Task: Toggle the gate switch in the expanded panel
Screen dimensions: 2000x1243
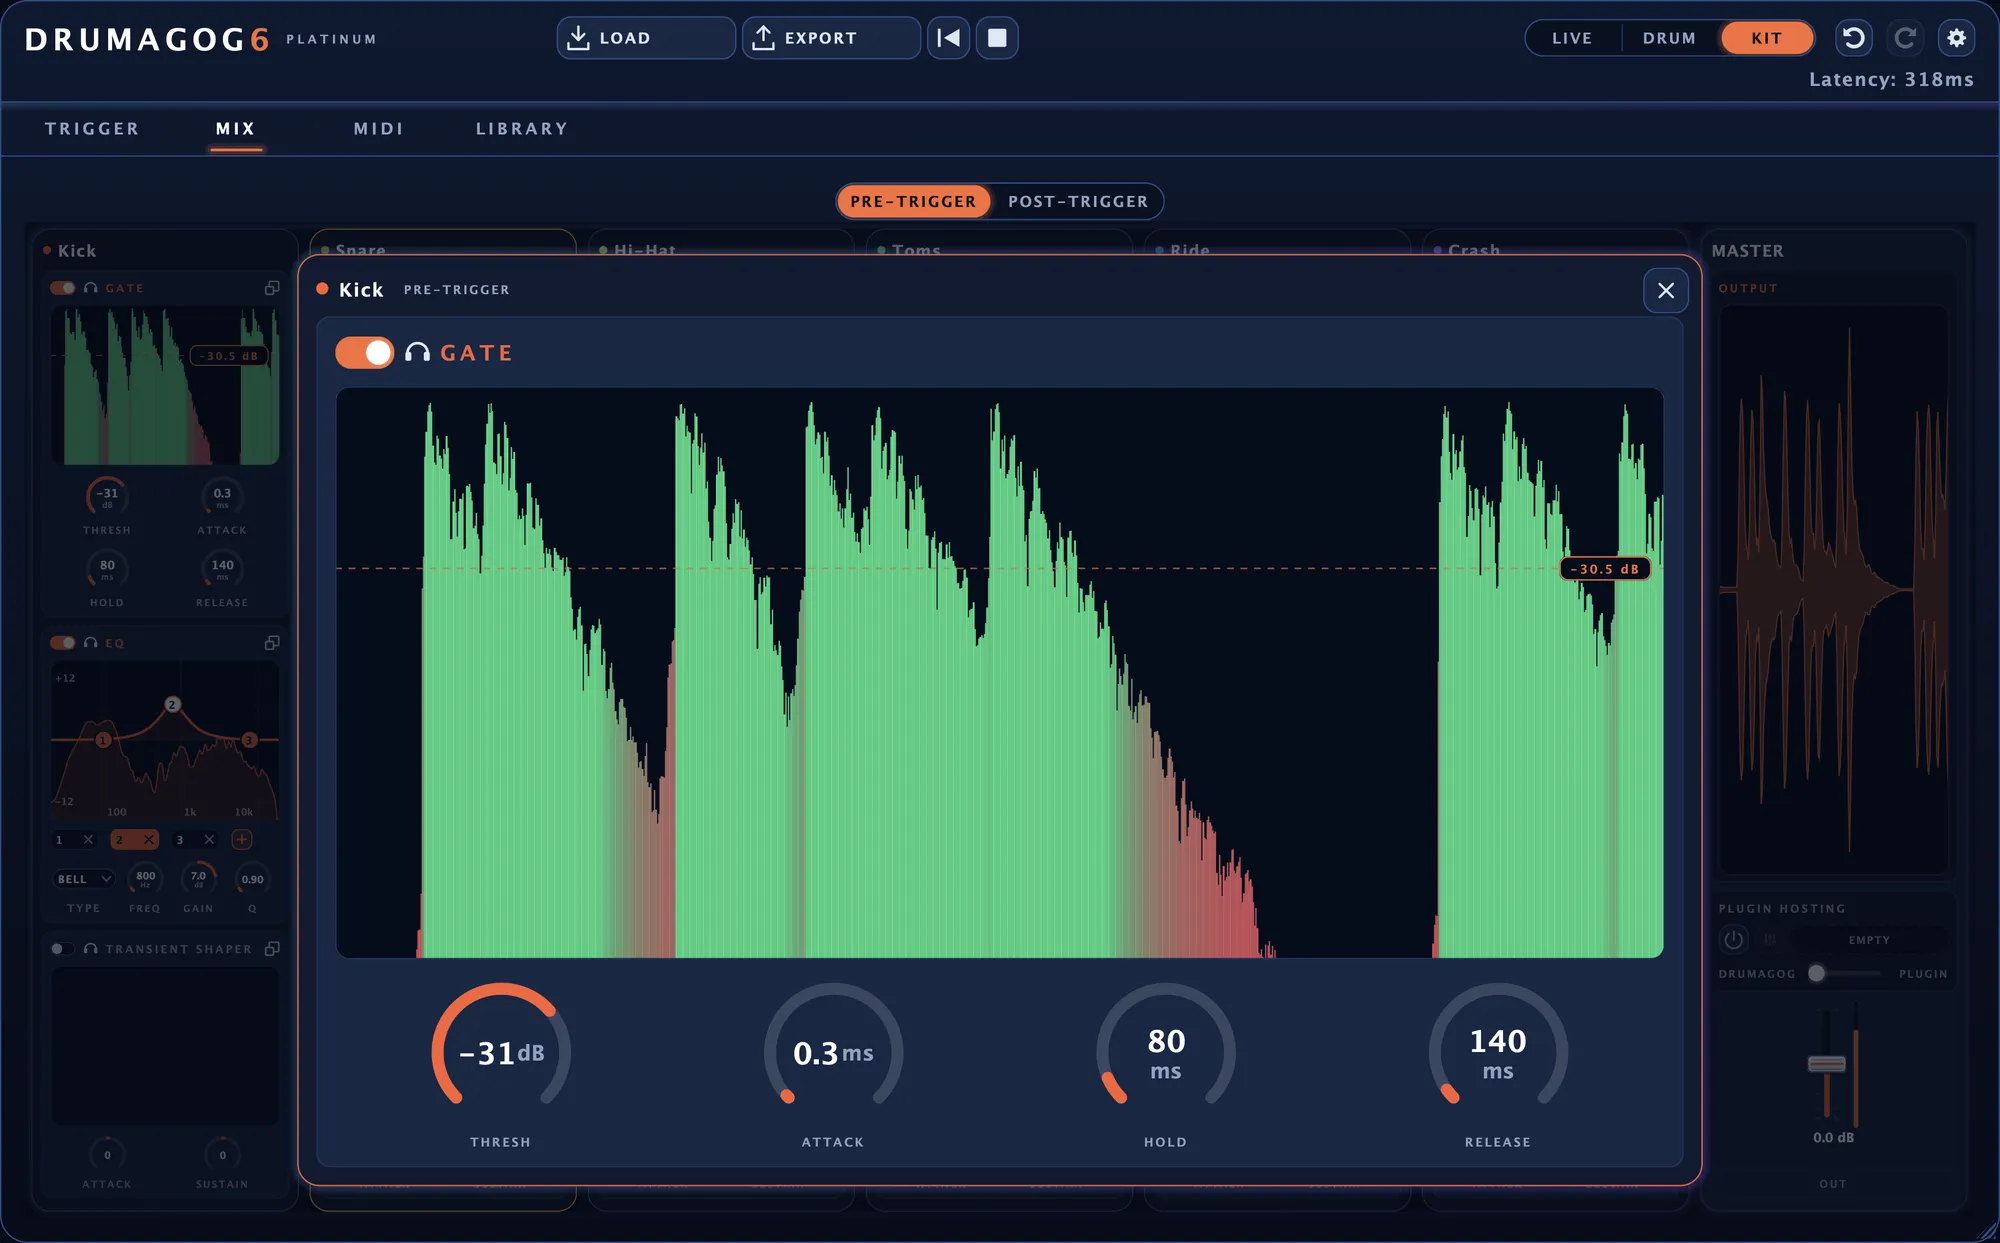Action: pos(365,353)
